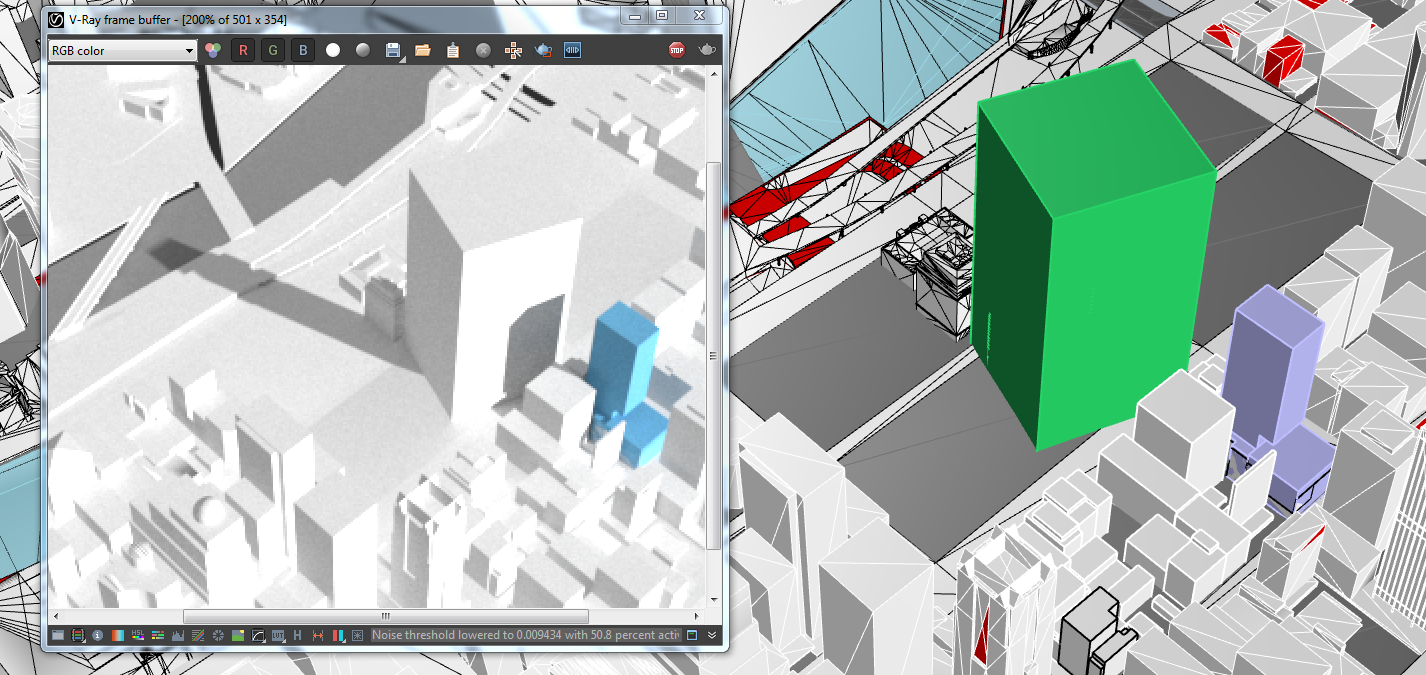The height and width of the screenshot is (675, 1426).
Task: Open the save image options flyout arrow
Action: [401, 58]
